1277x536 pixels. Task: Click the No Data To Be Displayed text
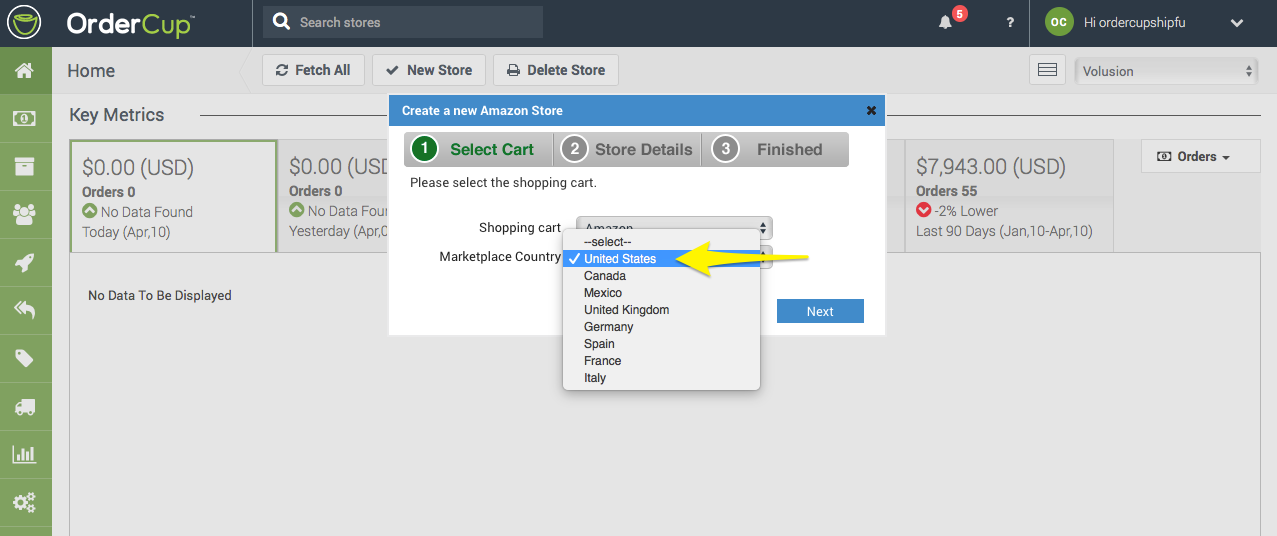point(160,296)
